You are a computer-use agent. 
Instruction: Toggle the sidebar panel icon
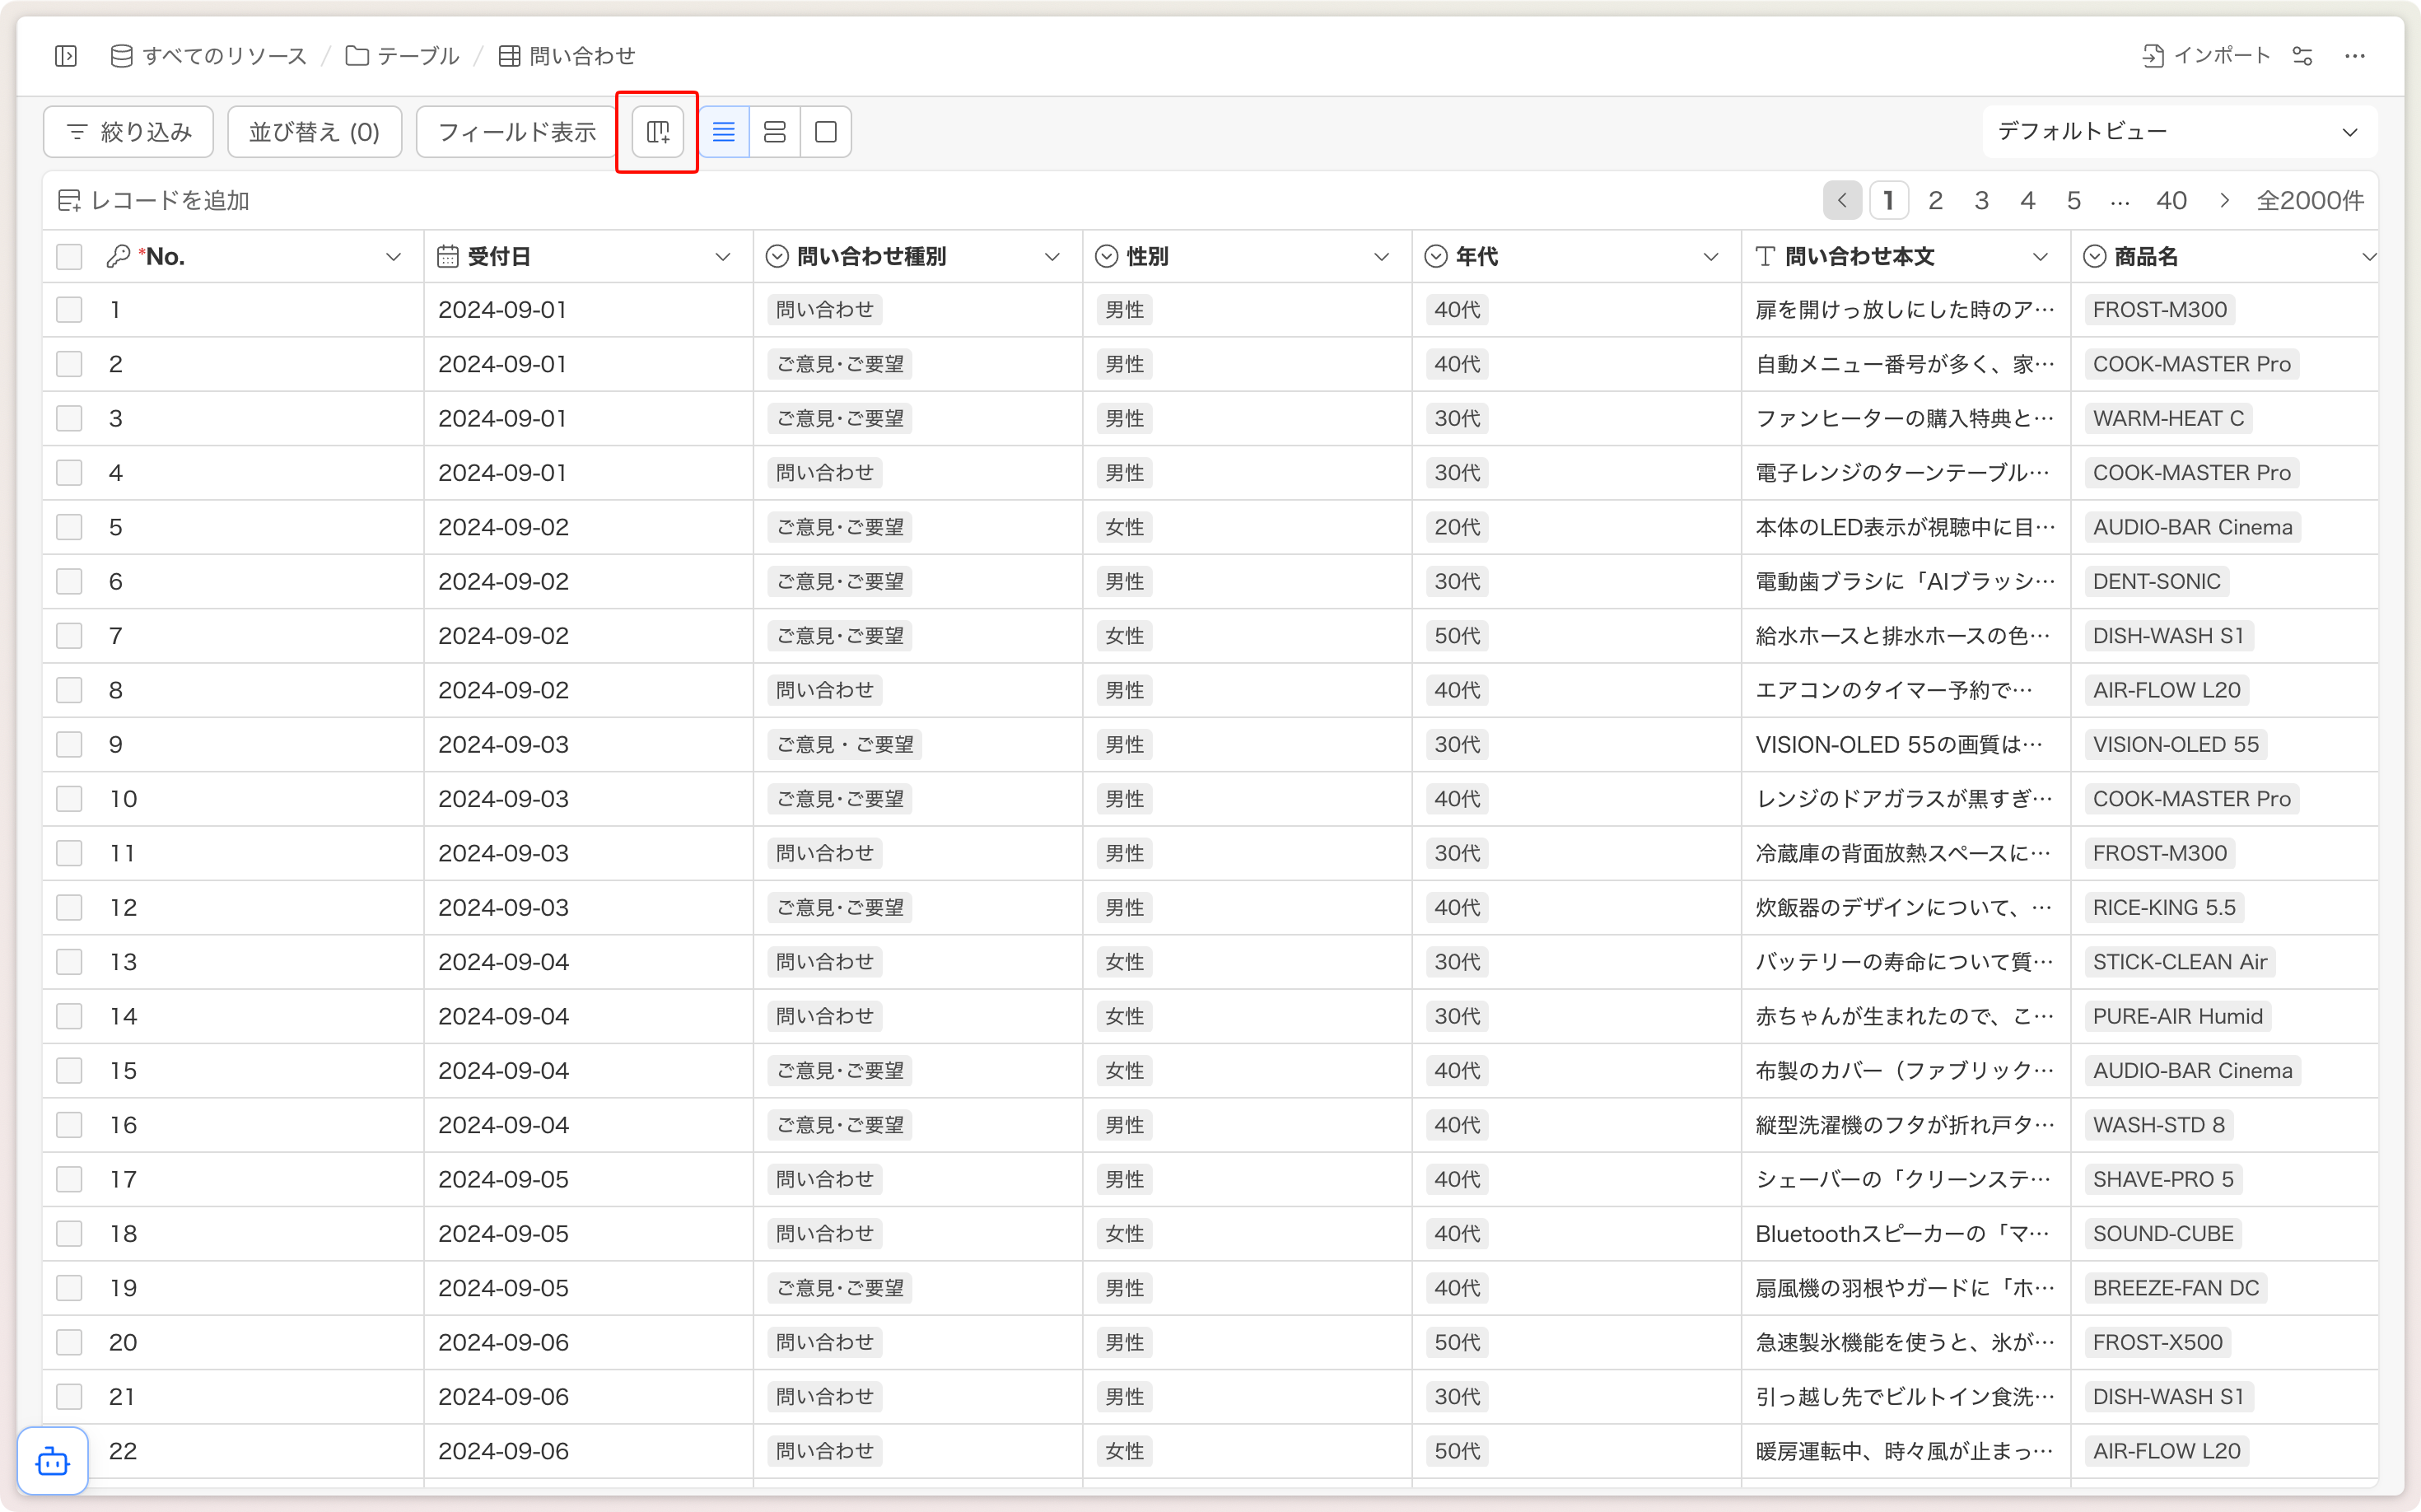[66, 56]
